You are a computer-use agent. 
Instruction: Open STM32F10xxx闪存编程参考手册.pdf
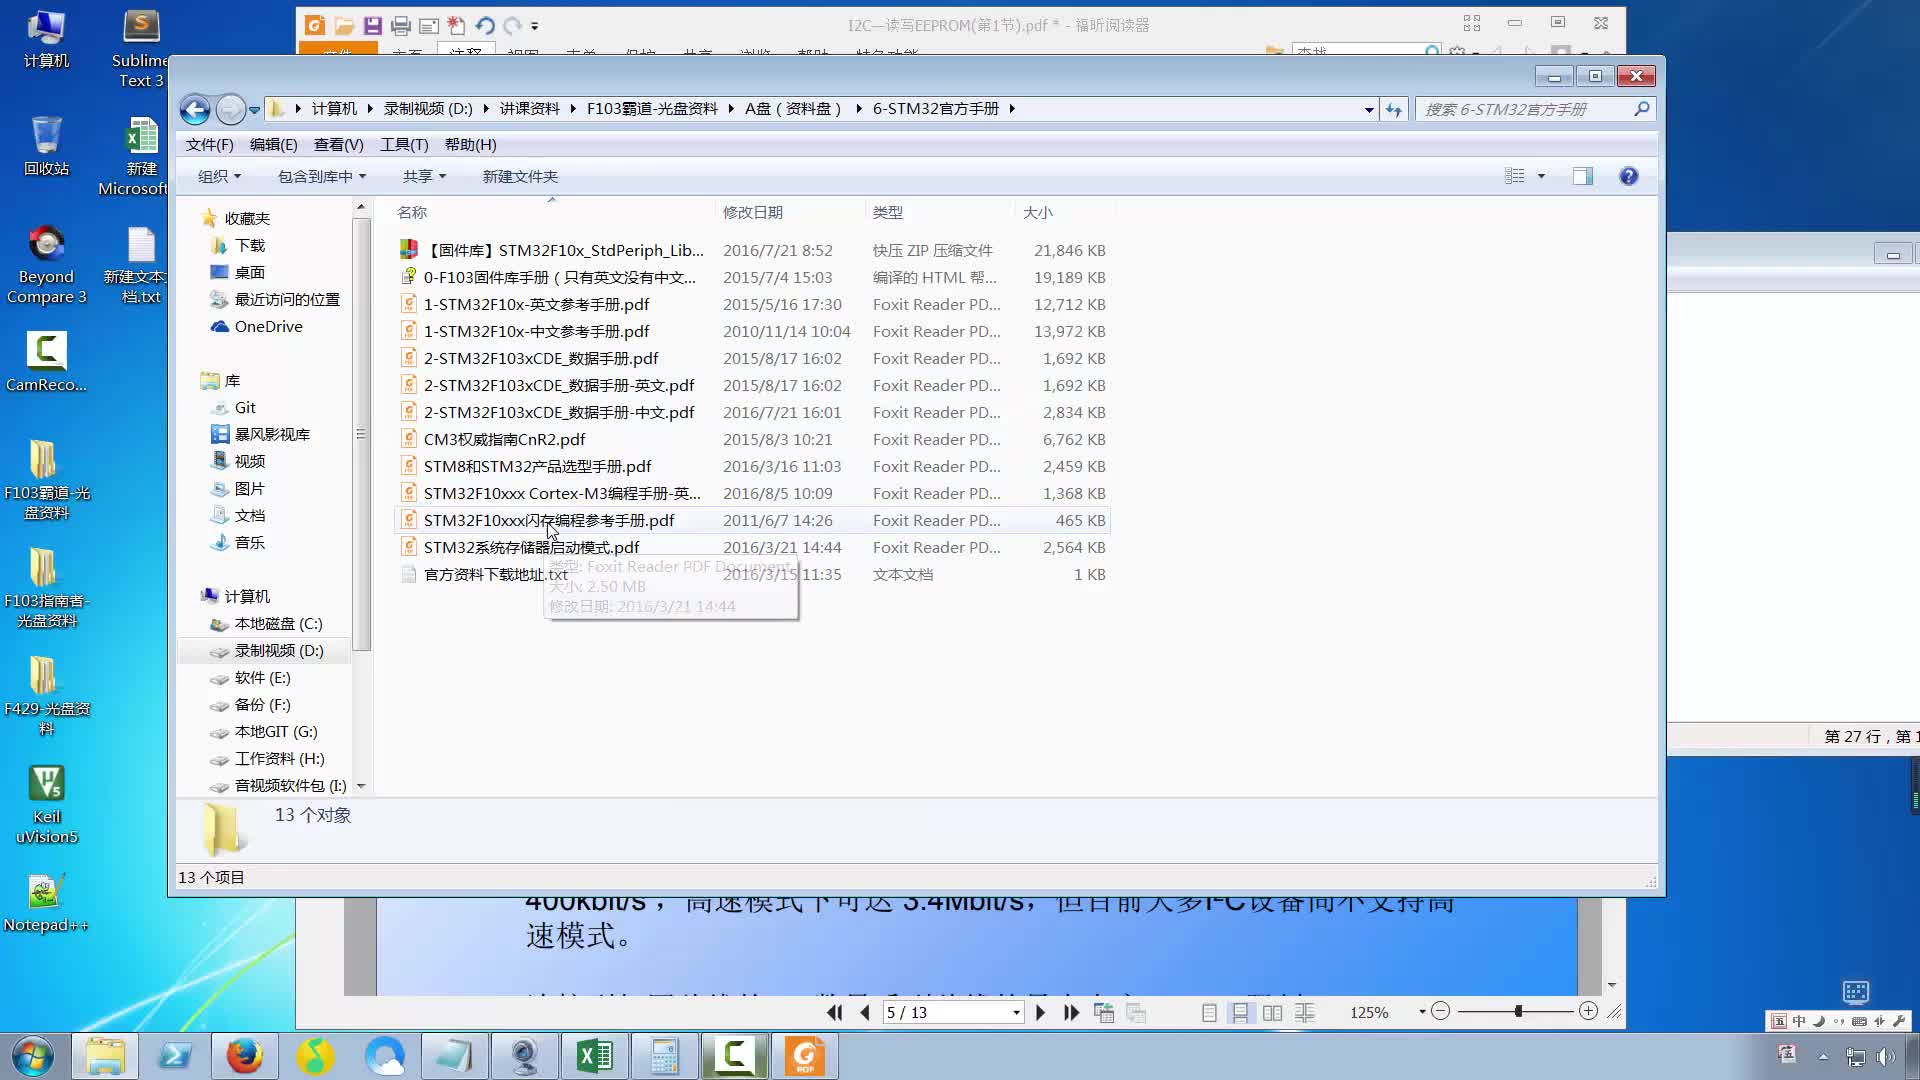tap(549, 520)
